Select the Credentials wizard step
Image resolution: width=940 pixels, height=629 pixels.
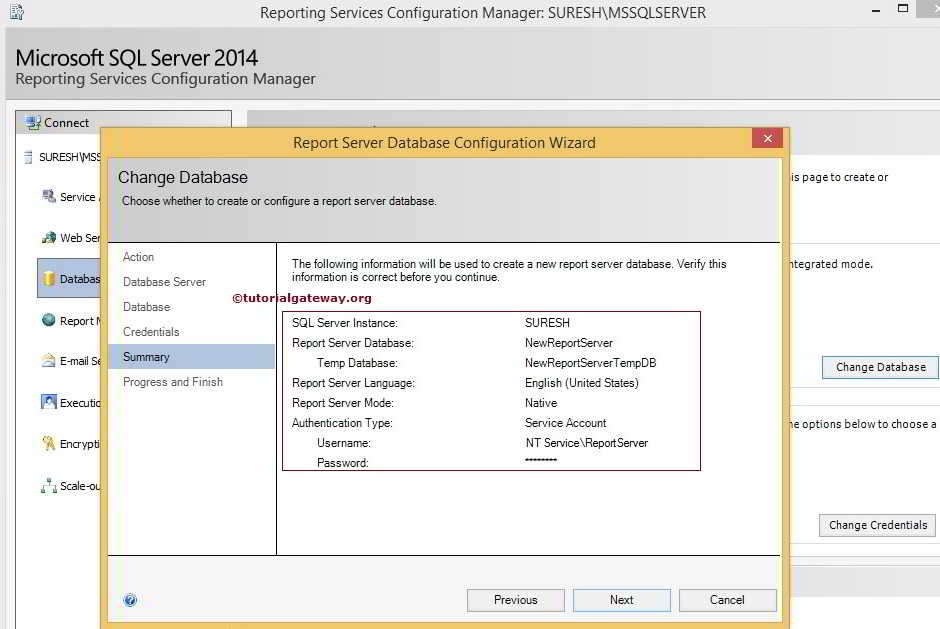pyautogui.click(x=153, y=331)
